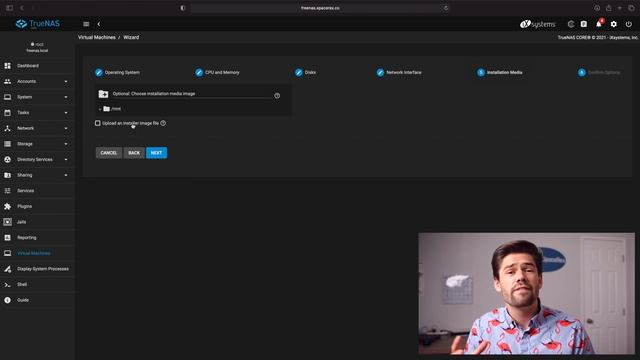Viewport: 640px width, 360px height.
Task: Click the TrueNAS logo
Action: tap(38, 24)
